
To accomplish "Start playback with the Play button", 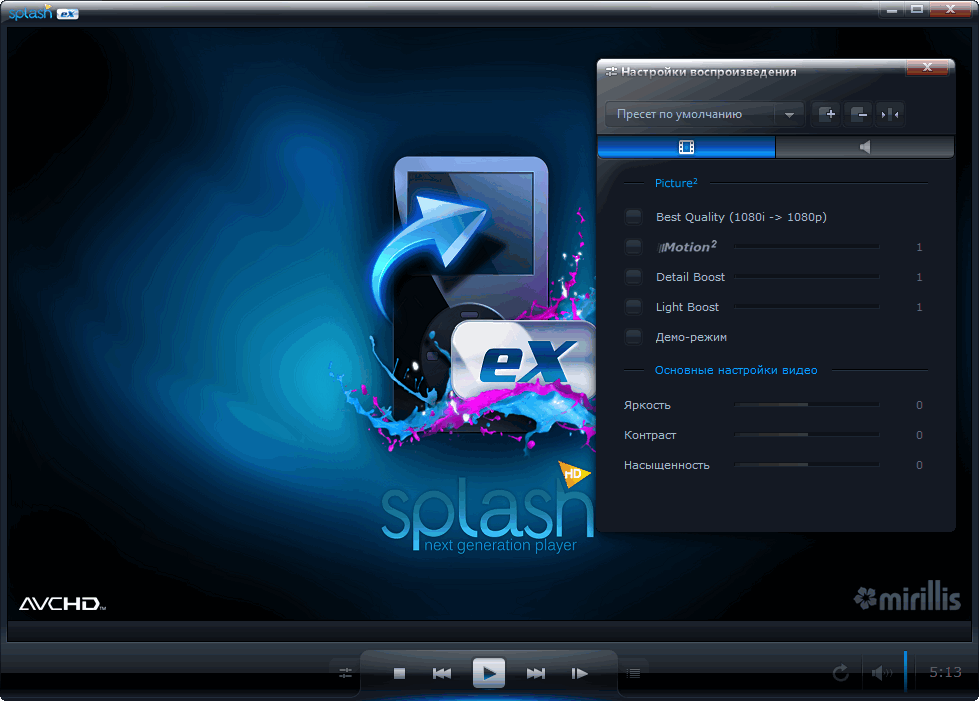I will (x=489, y=673).
